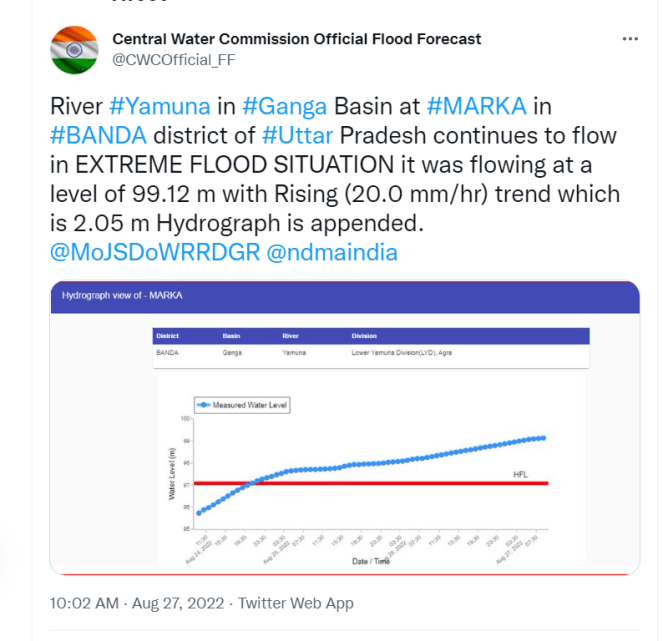The width and height of the screenshot is (663, 641).
Task: Open the tweet's three-dot more menu
Action: click(x=630, y=39)
